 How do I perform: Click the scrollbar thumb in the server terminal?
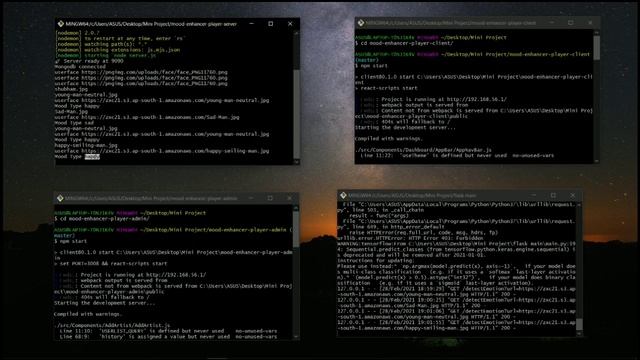297,114
